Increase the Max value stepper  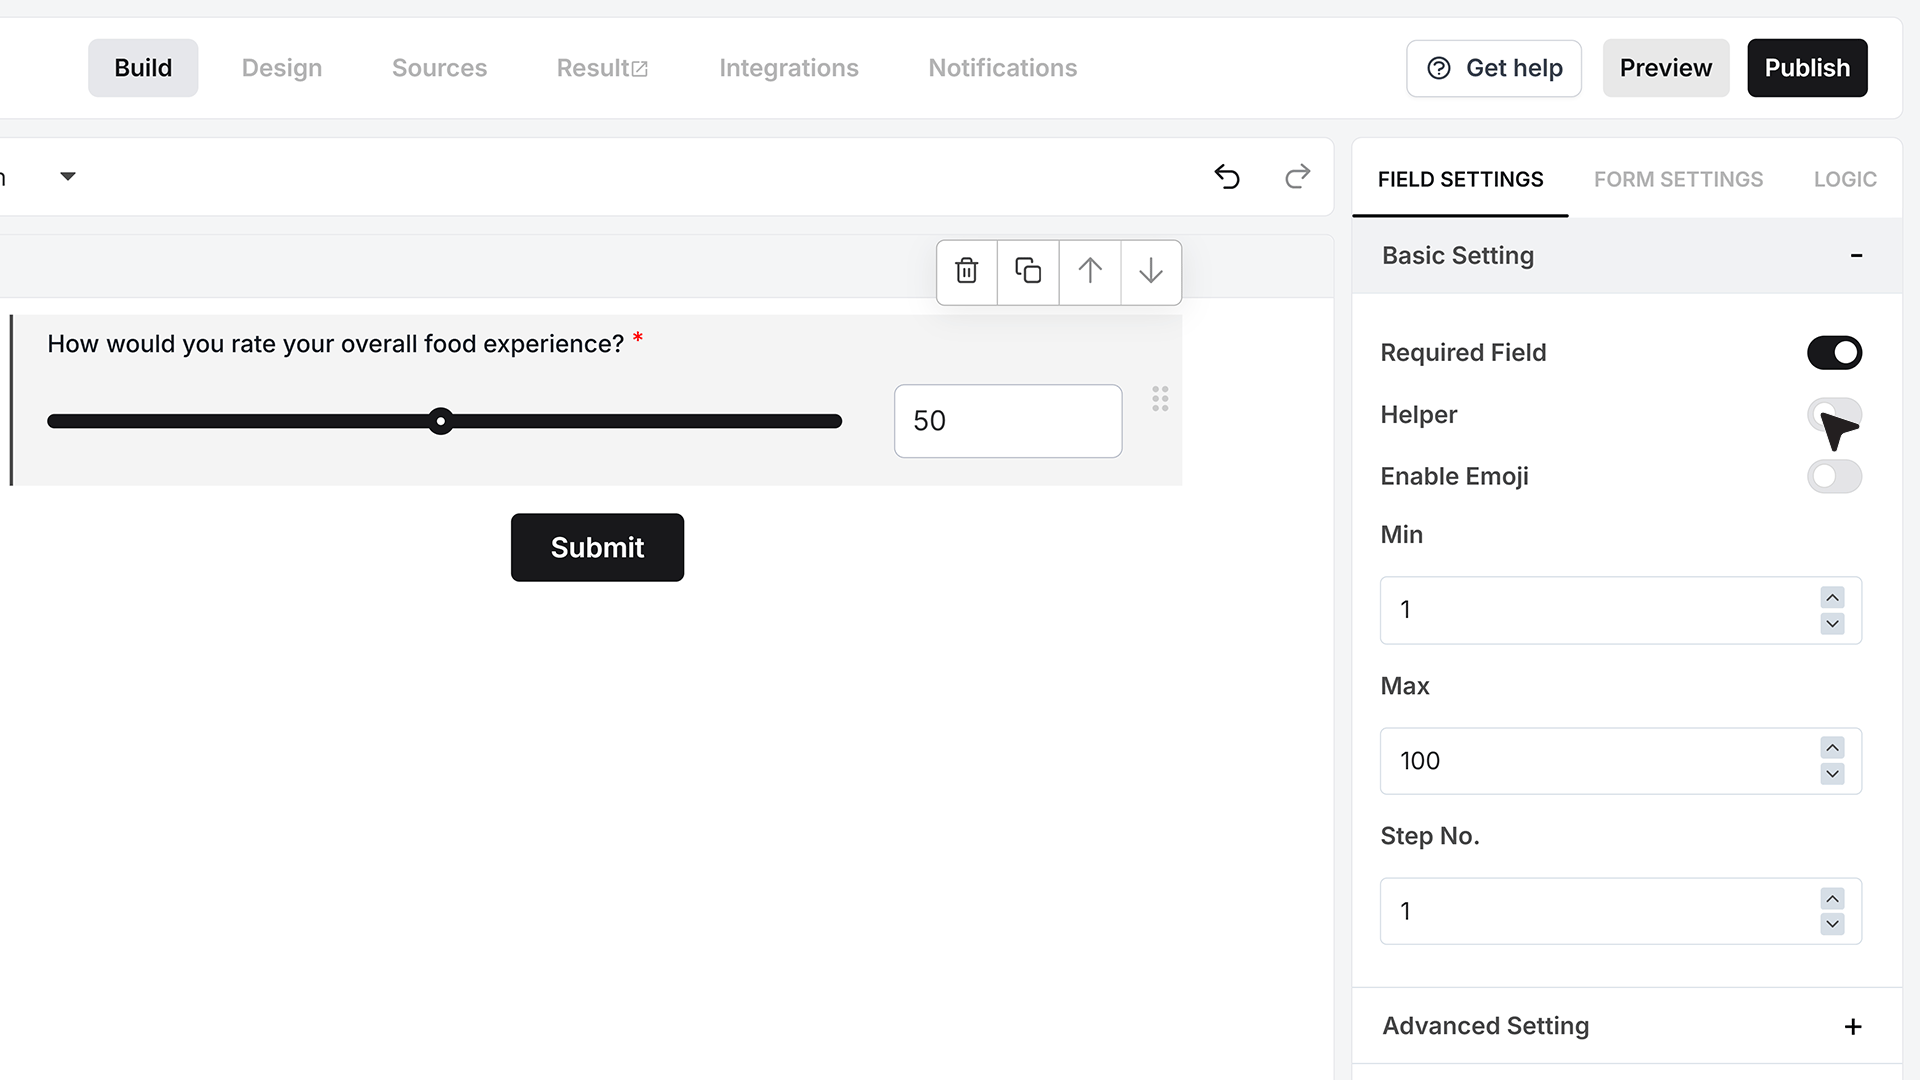click(1832, 748)
